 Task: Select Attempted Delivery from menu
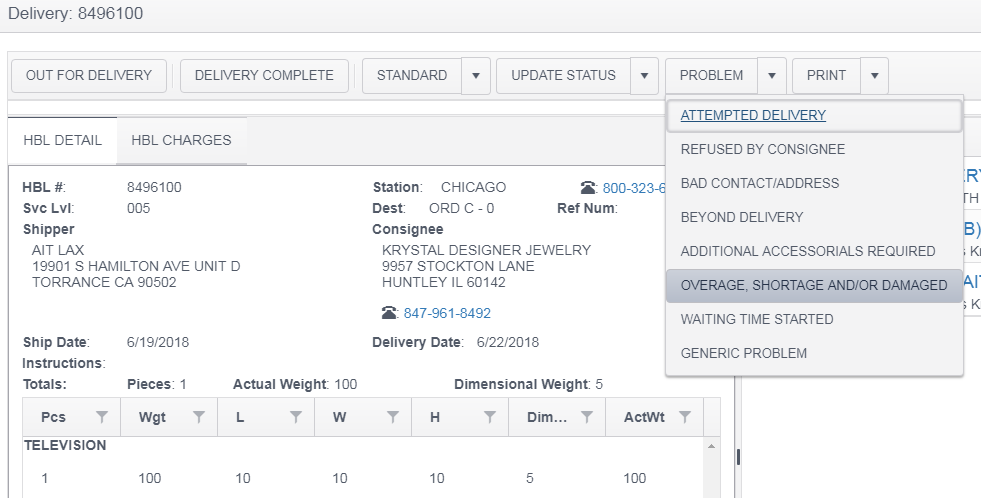pyautogui.click(x=814, y=115)
